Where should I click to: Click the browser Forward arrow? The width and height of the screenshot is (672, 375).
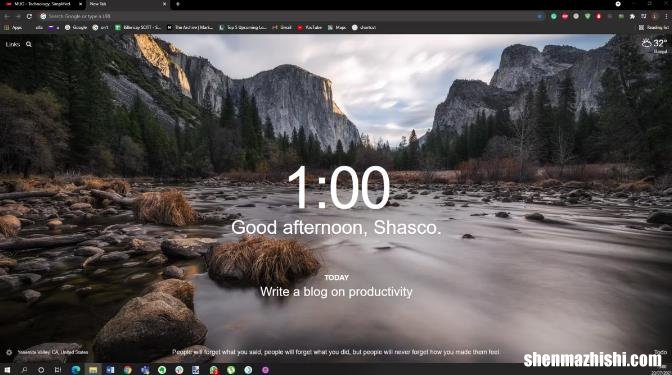click(18, 16)
